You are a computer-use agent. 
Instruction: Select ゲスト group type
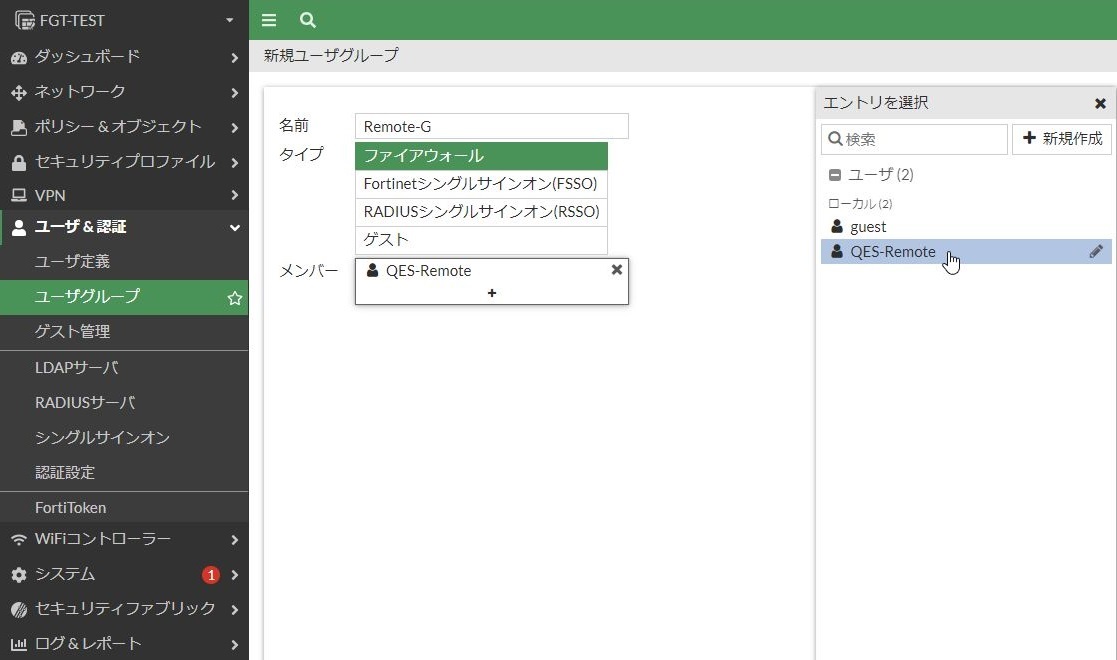(482, 240)
